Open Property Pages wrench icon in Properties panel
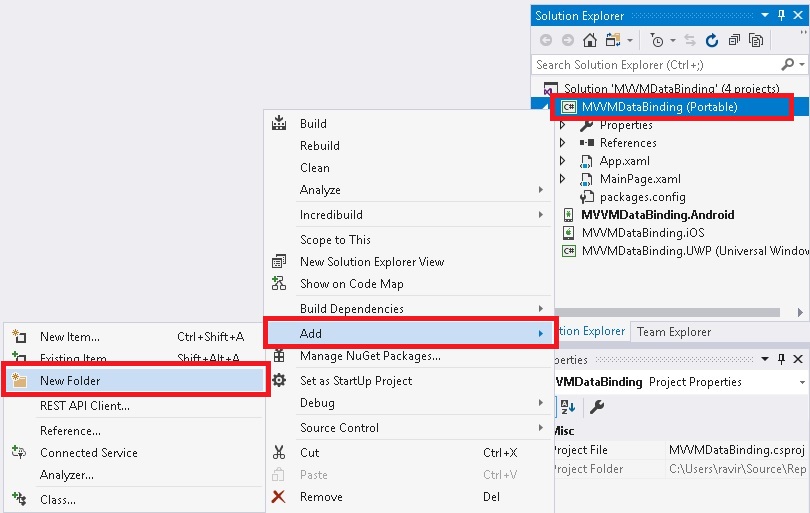 coord(597,406)
